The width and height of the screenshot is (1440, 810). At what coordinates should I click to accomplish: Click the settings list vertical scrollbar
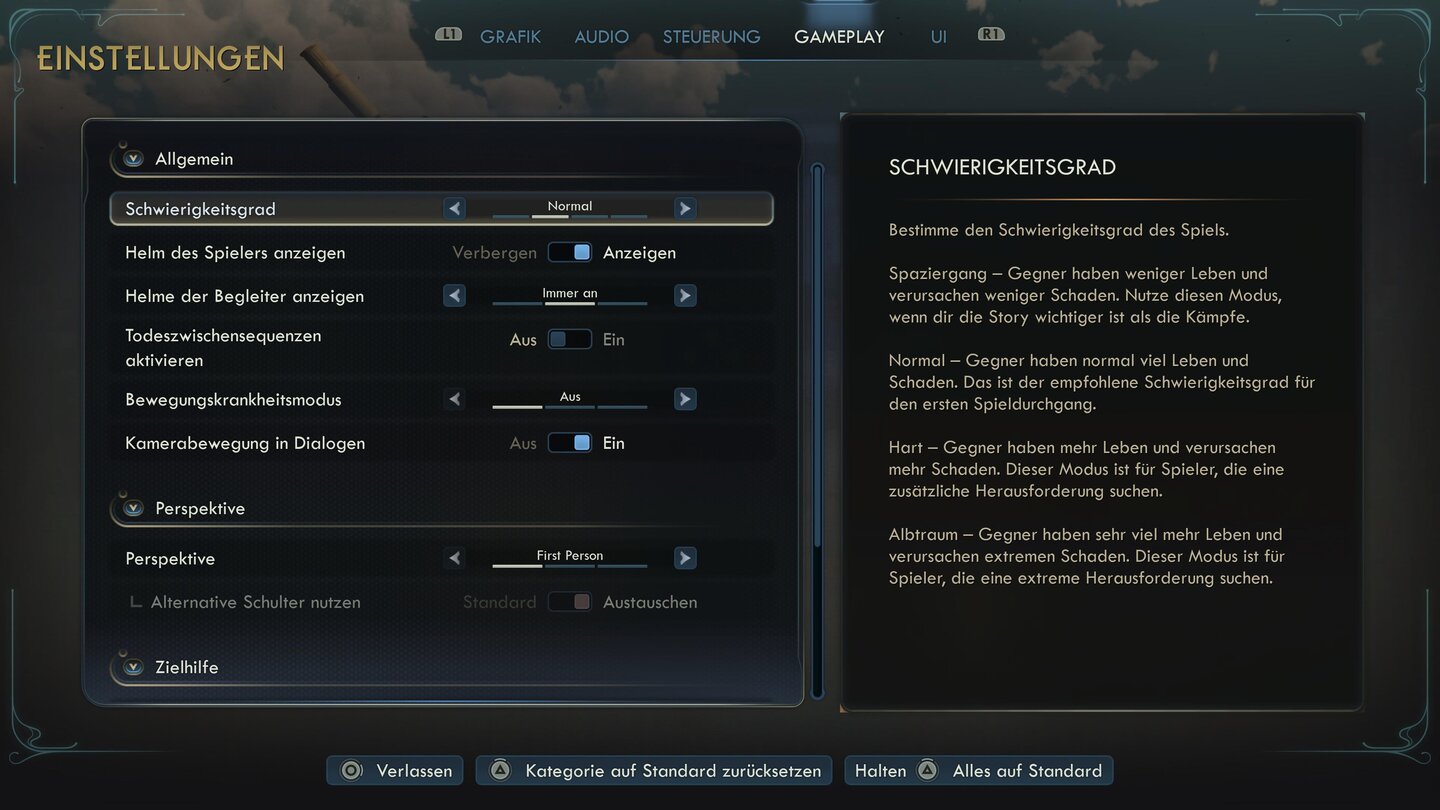click(817, 430)
